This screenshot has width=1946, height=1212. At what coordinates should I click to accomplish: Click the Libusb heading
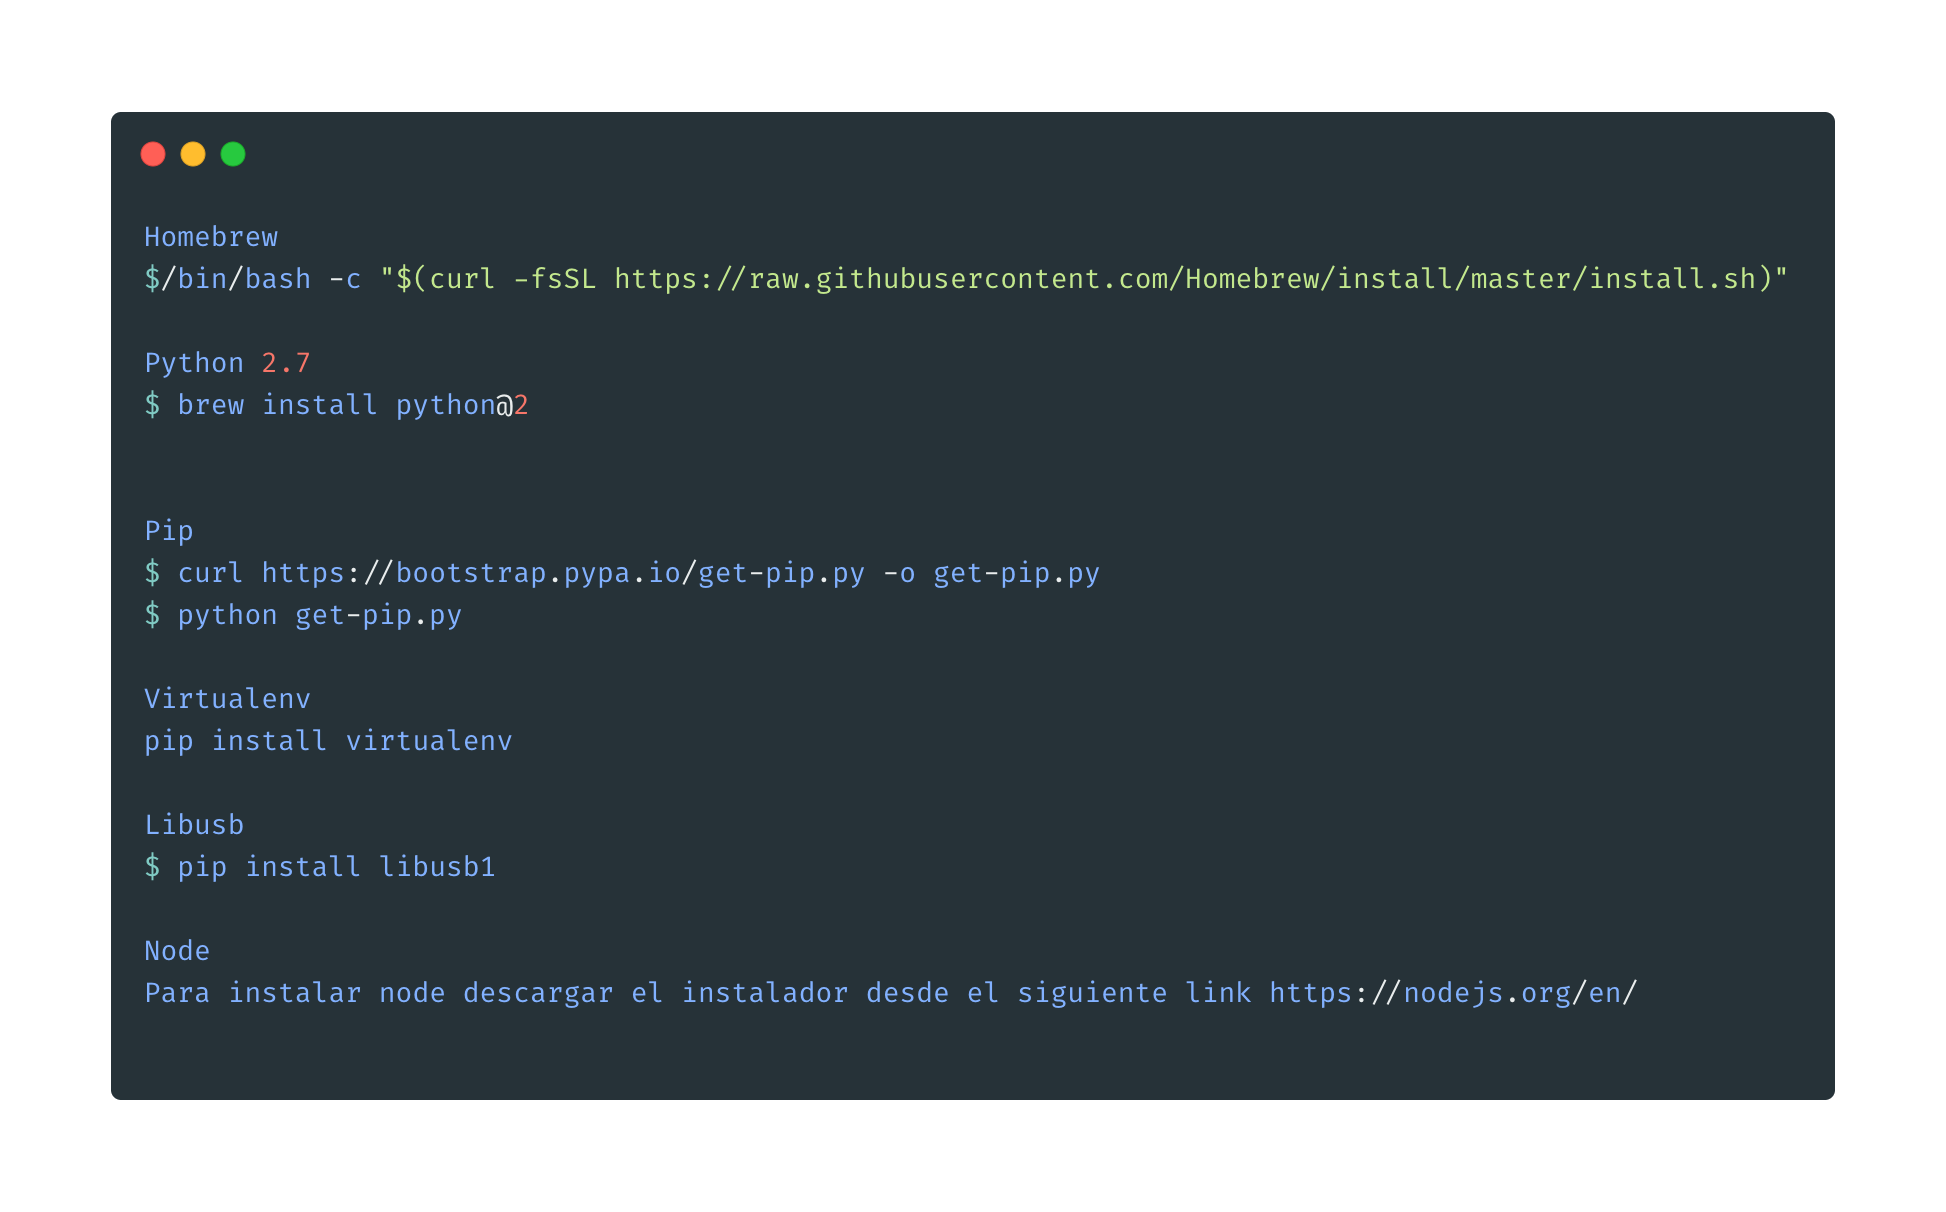tap(194, 825)
